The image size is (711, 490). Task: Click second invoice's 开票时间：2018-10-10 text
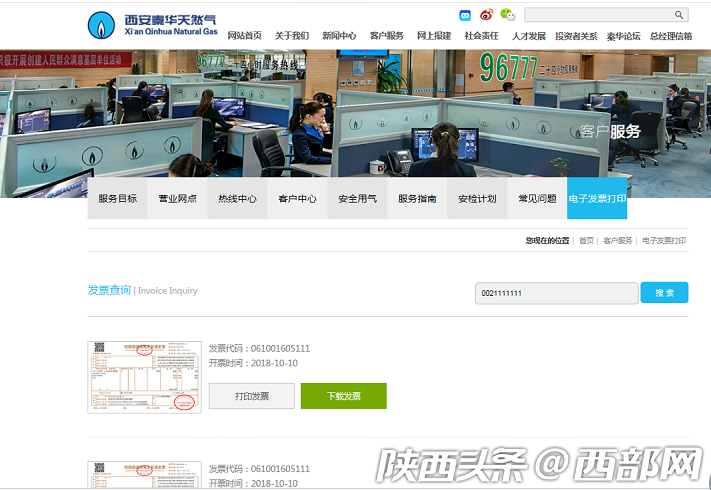tap(253, 484)
